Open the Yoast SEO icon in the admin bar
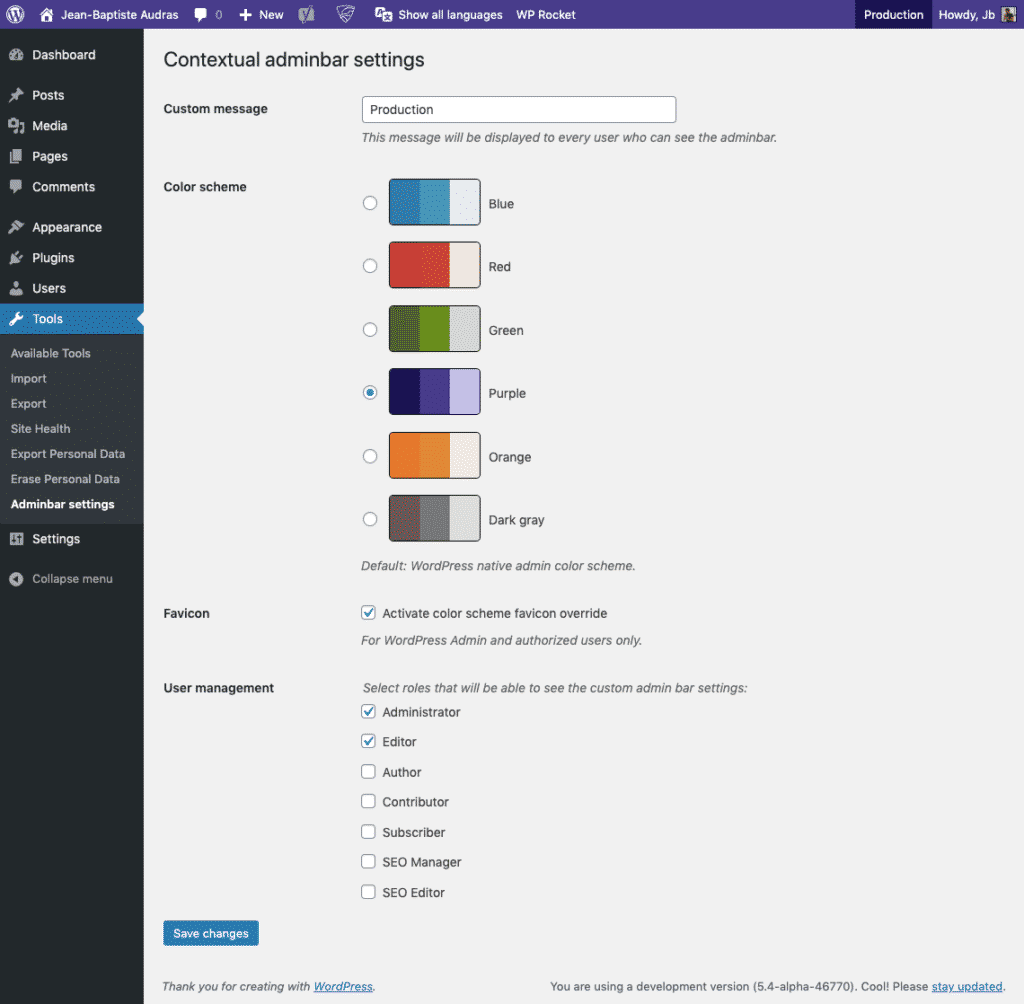Viewport: 1024px width, 1004px height. (306, 14)
